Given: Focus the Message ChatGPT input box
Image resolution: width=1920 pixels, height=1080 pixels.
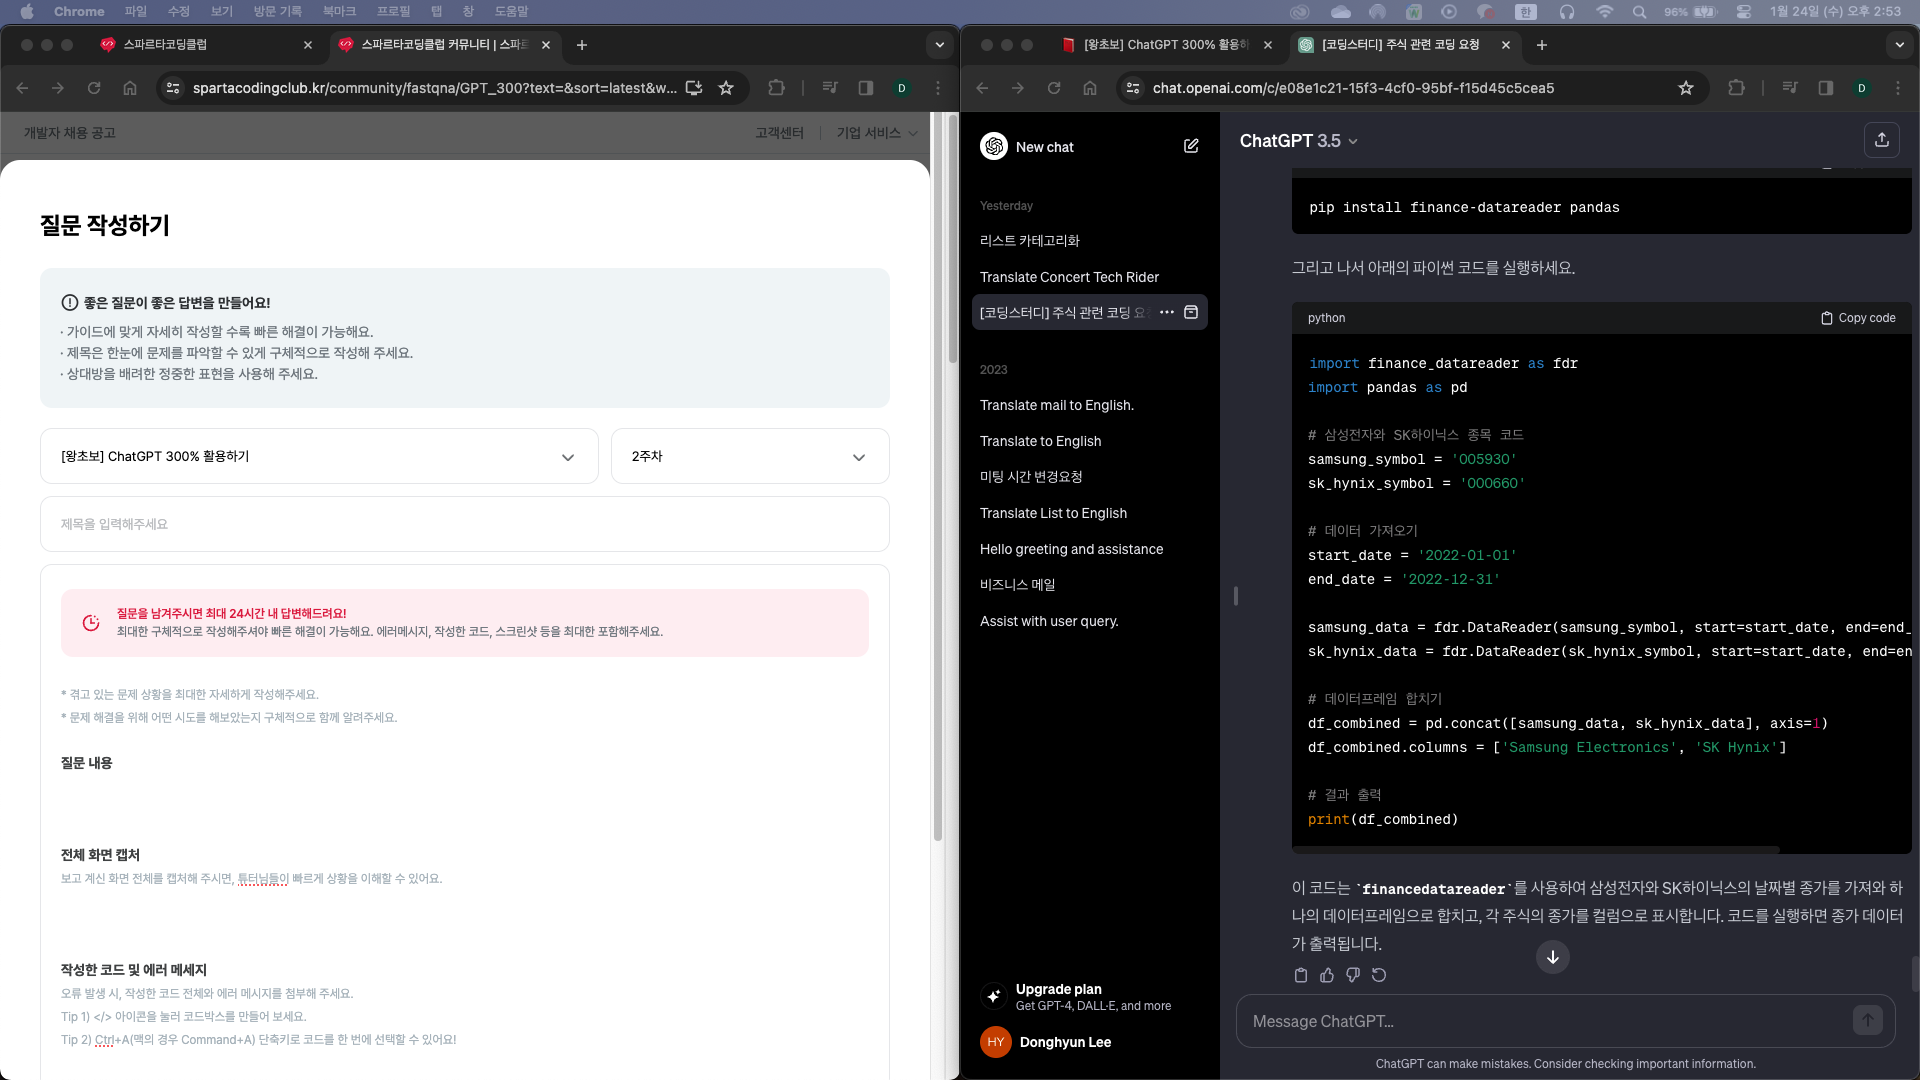Looking at the screenshot, I should click(1543, 1021).
